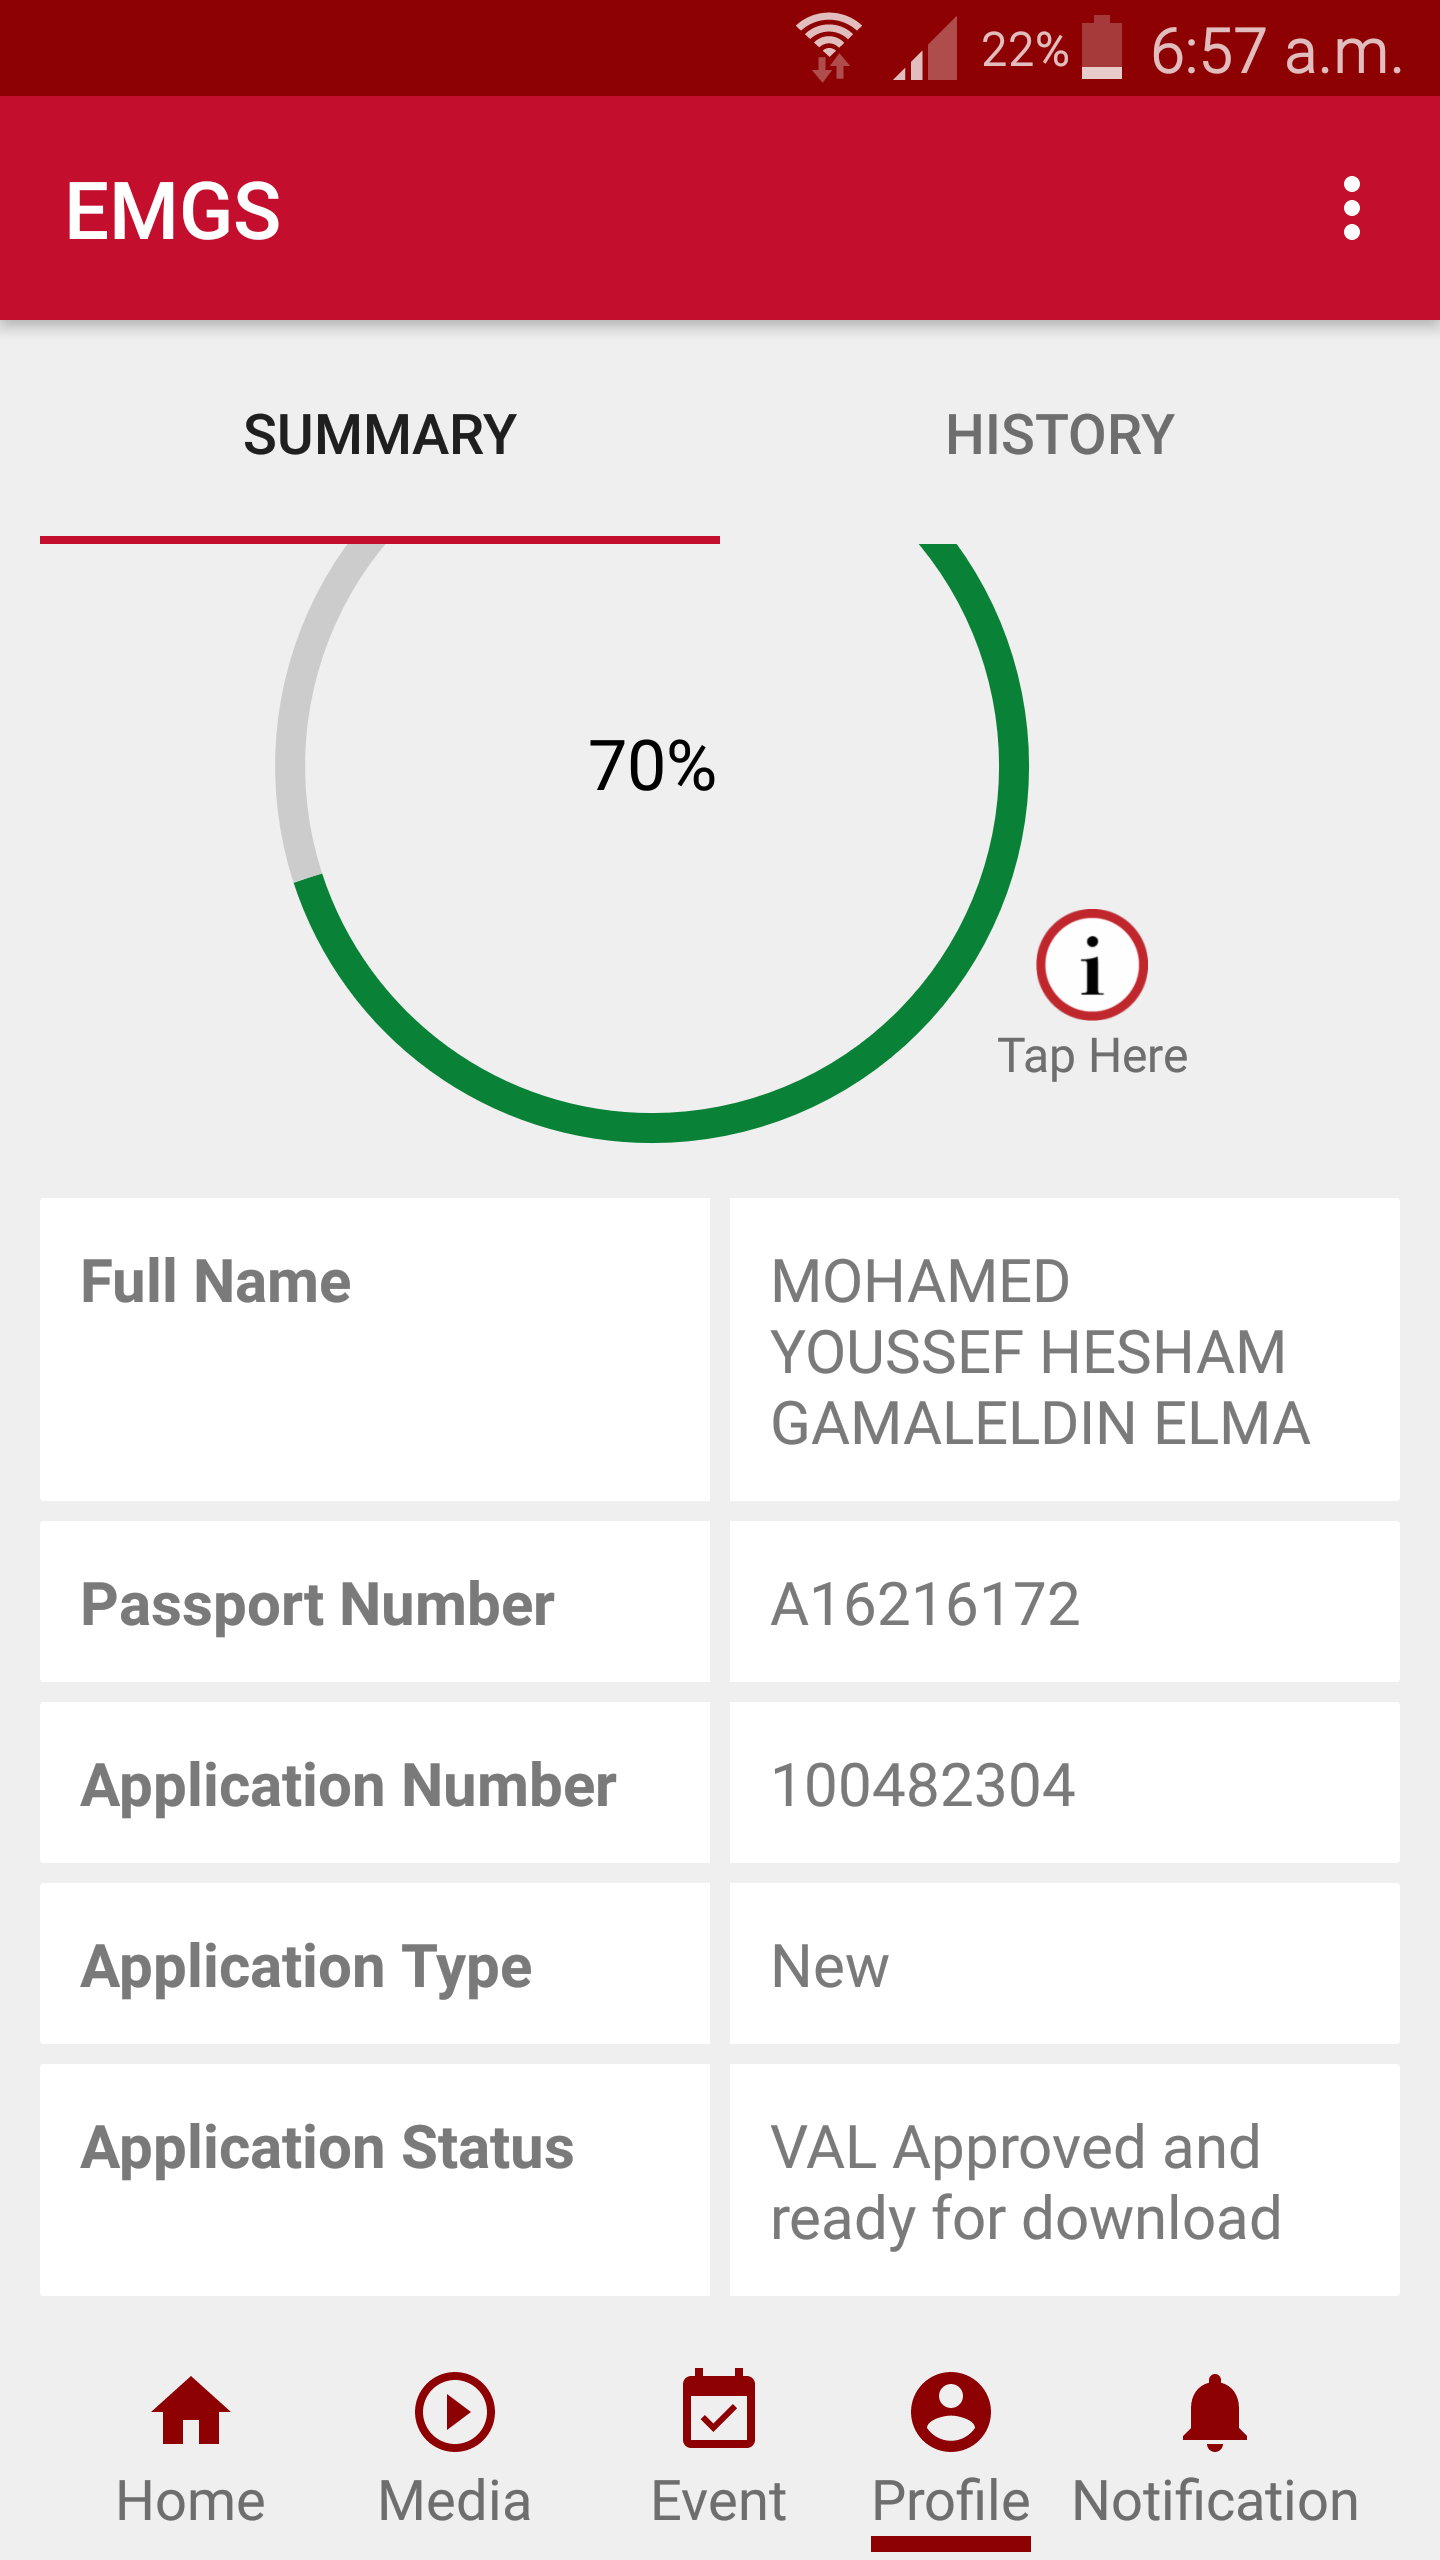Tap the full name value cell
This screenshot has width=1440, height=2560.
[x=1040, y=1352]
